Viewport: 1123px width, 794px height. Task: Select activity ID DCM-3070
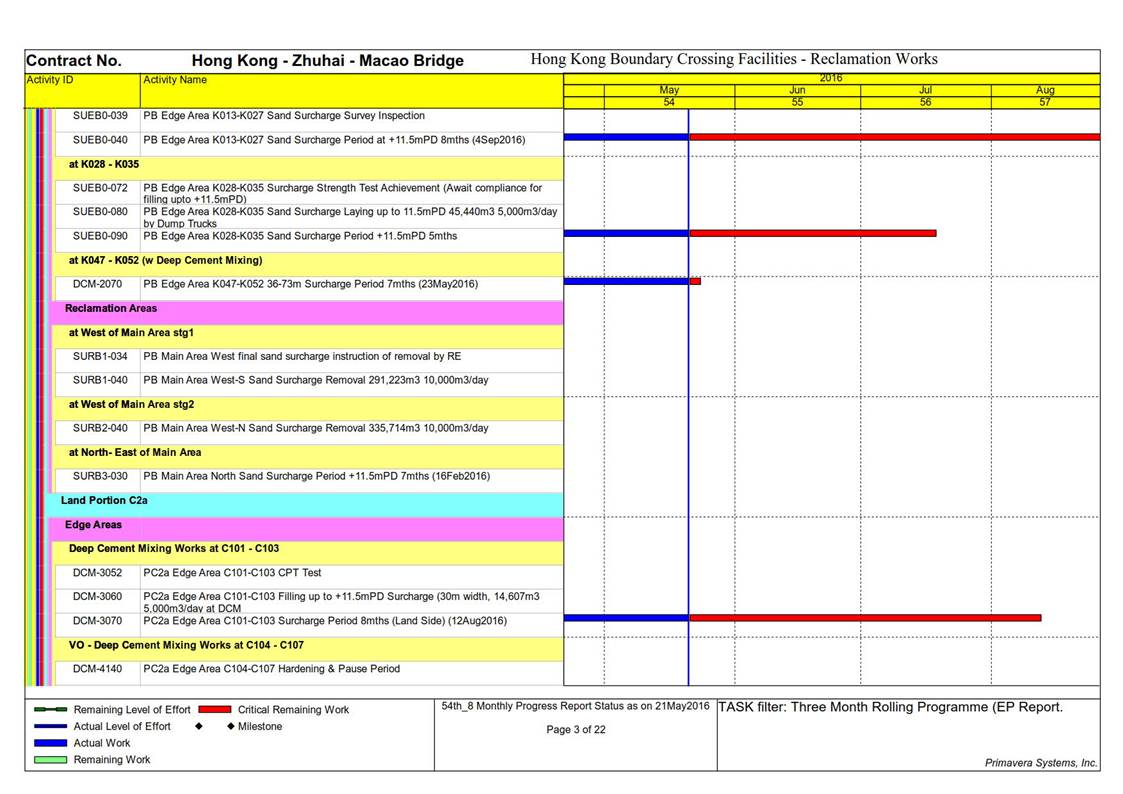(97, 621)
